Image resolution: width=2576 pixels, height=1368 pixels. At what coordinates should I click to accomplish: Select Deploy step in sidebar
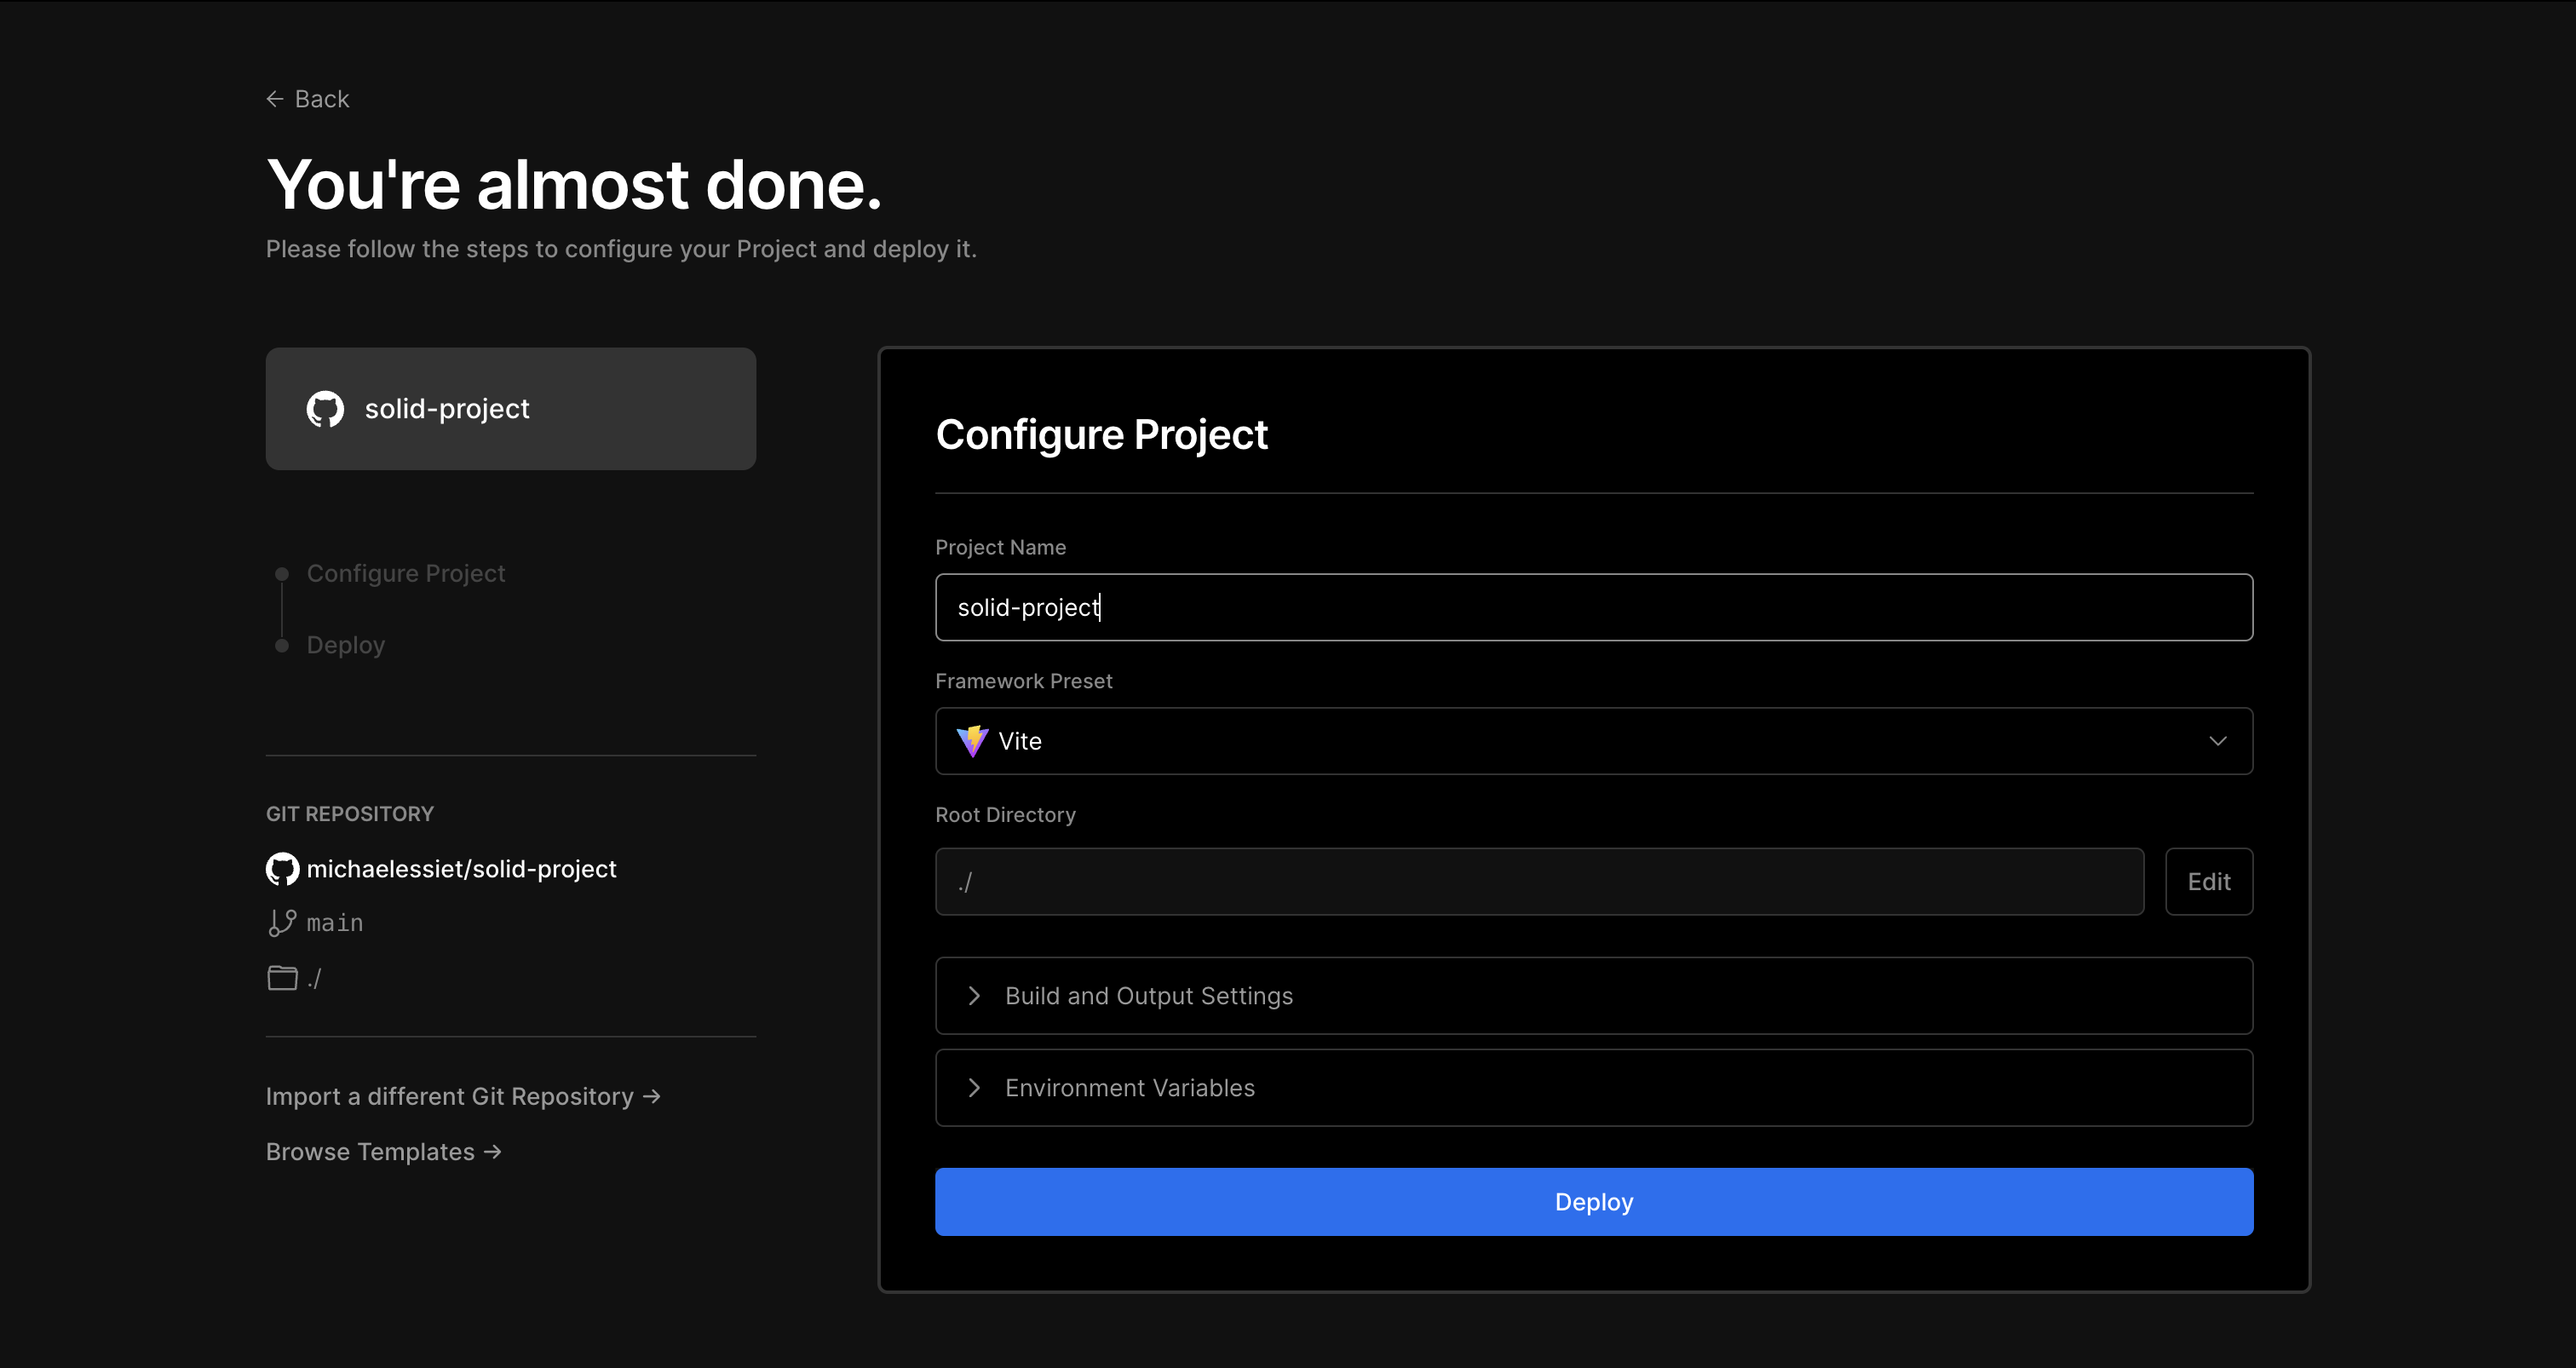[x=345, y=646]
